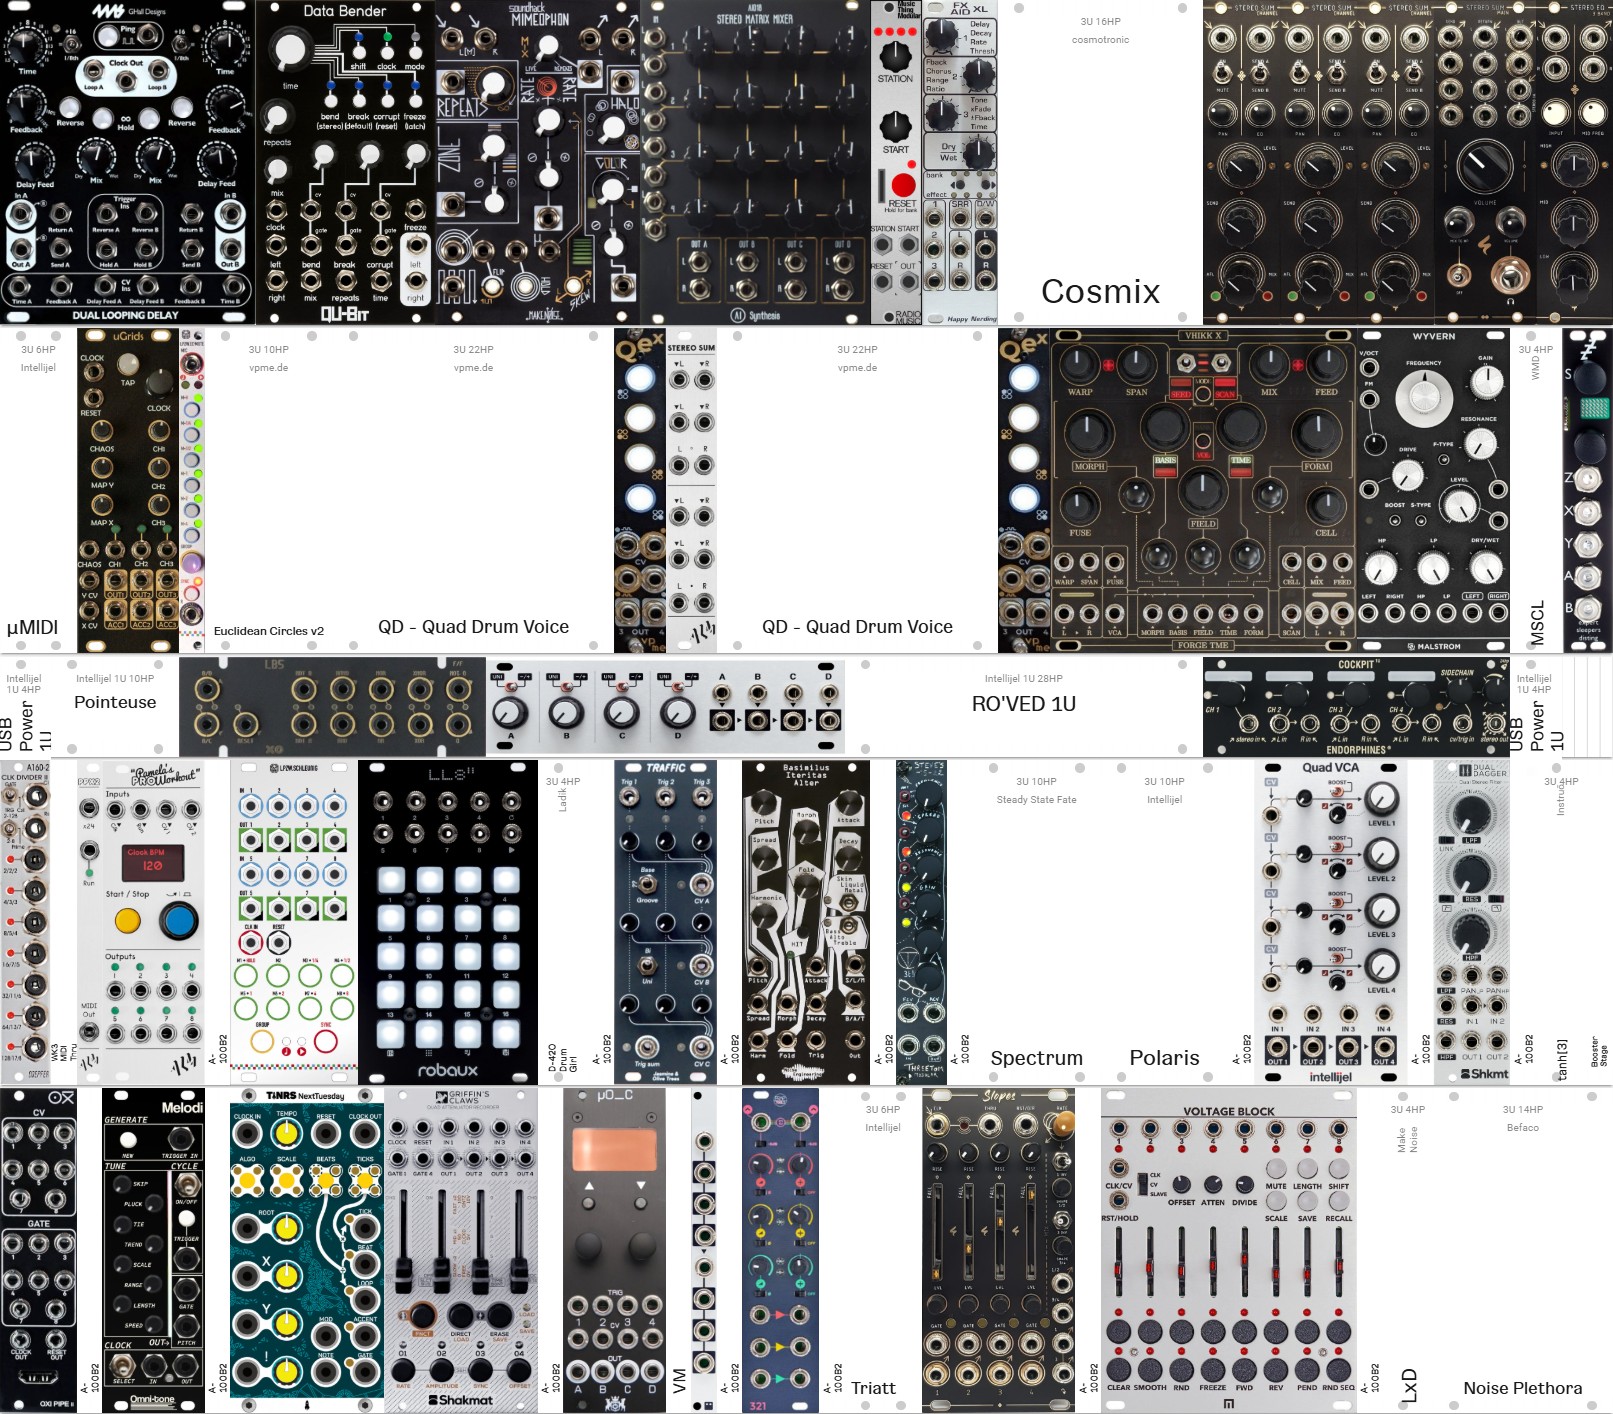1613x1414 pixels.
Task: Click the Data Bender mode button
Action: point(415,51)
